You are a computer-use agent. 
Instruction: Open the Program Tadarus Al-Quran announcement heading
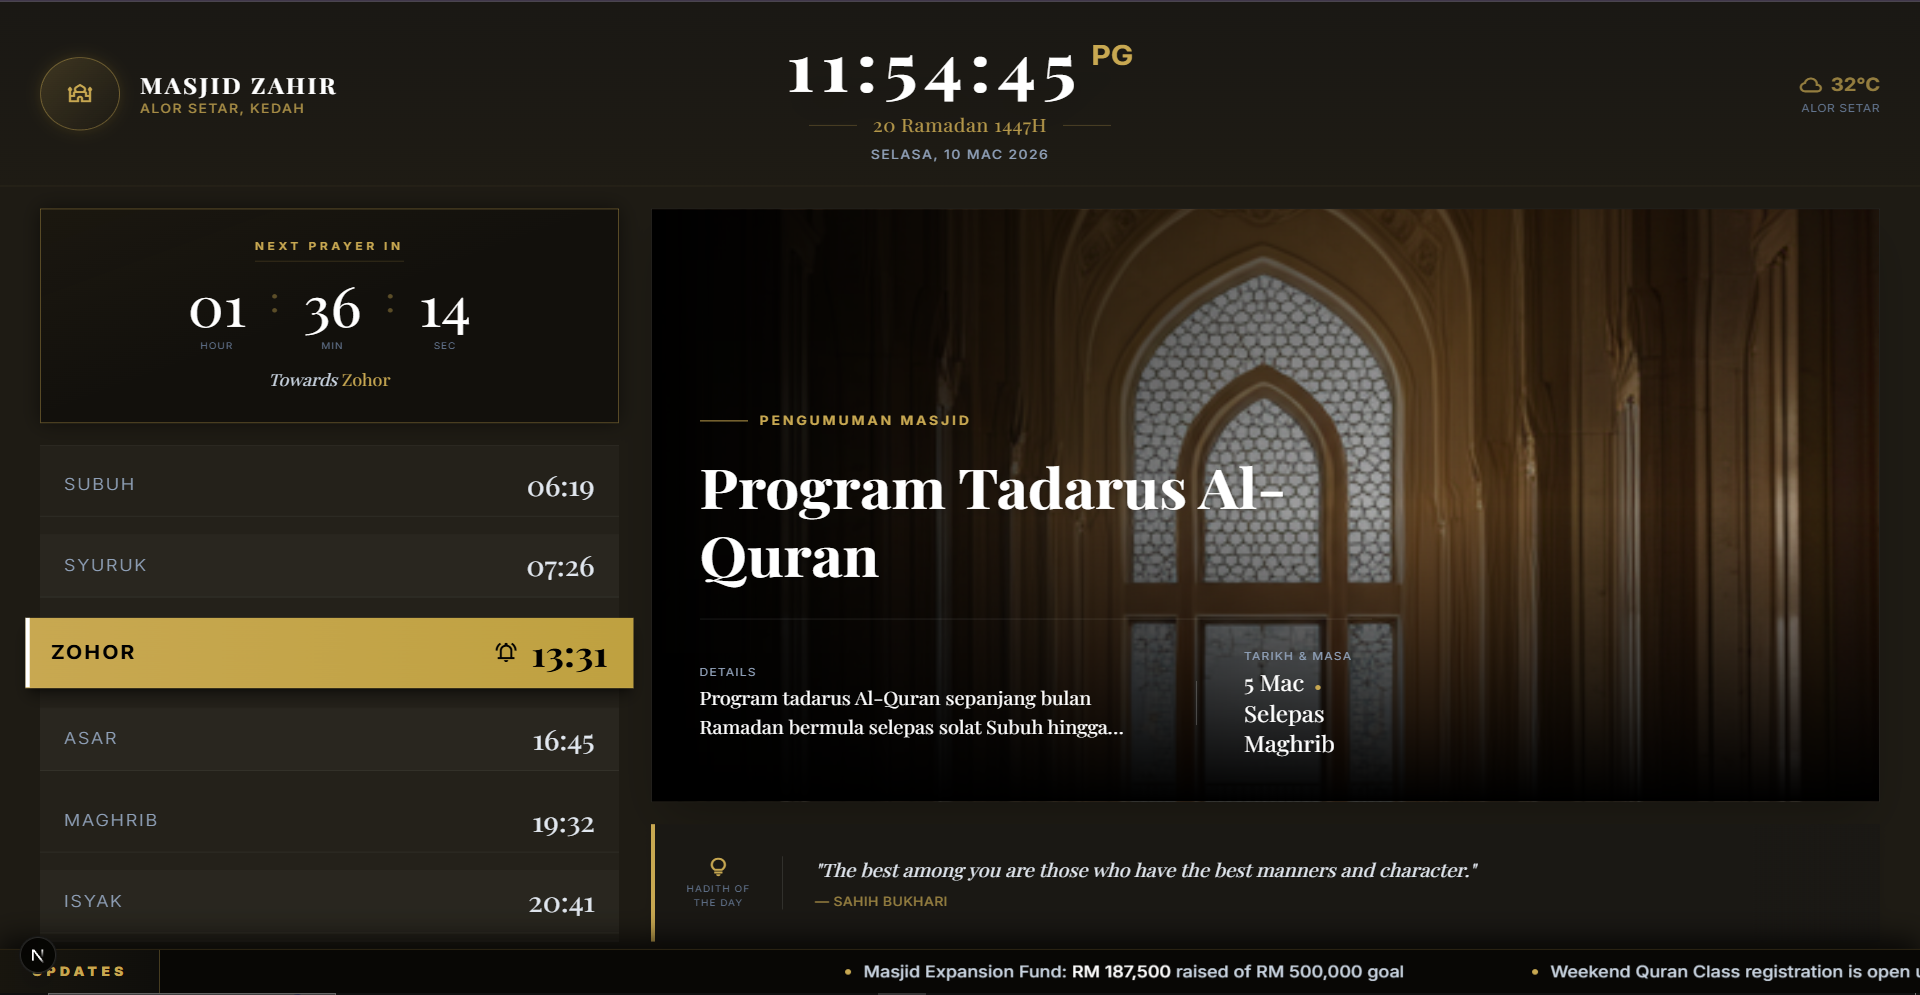click(x=990, y=522)
